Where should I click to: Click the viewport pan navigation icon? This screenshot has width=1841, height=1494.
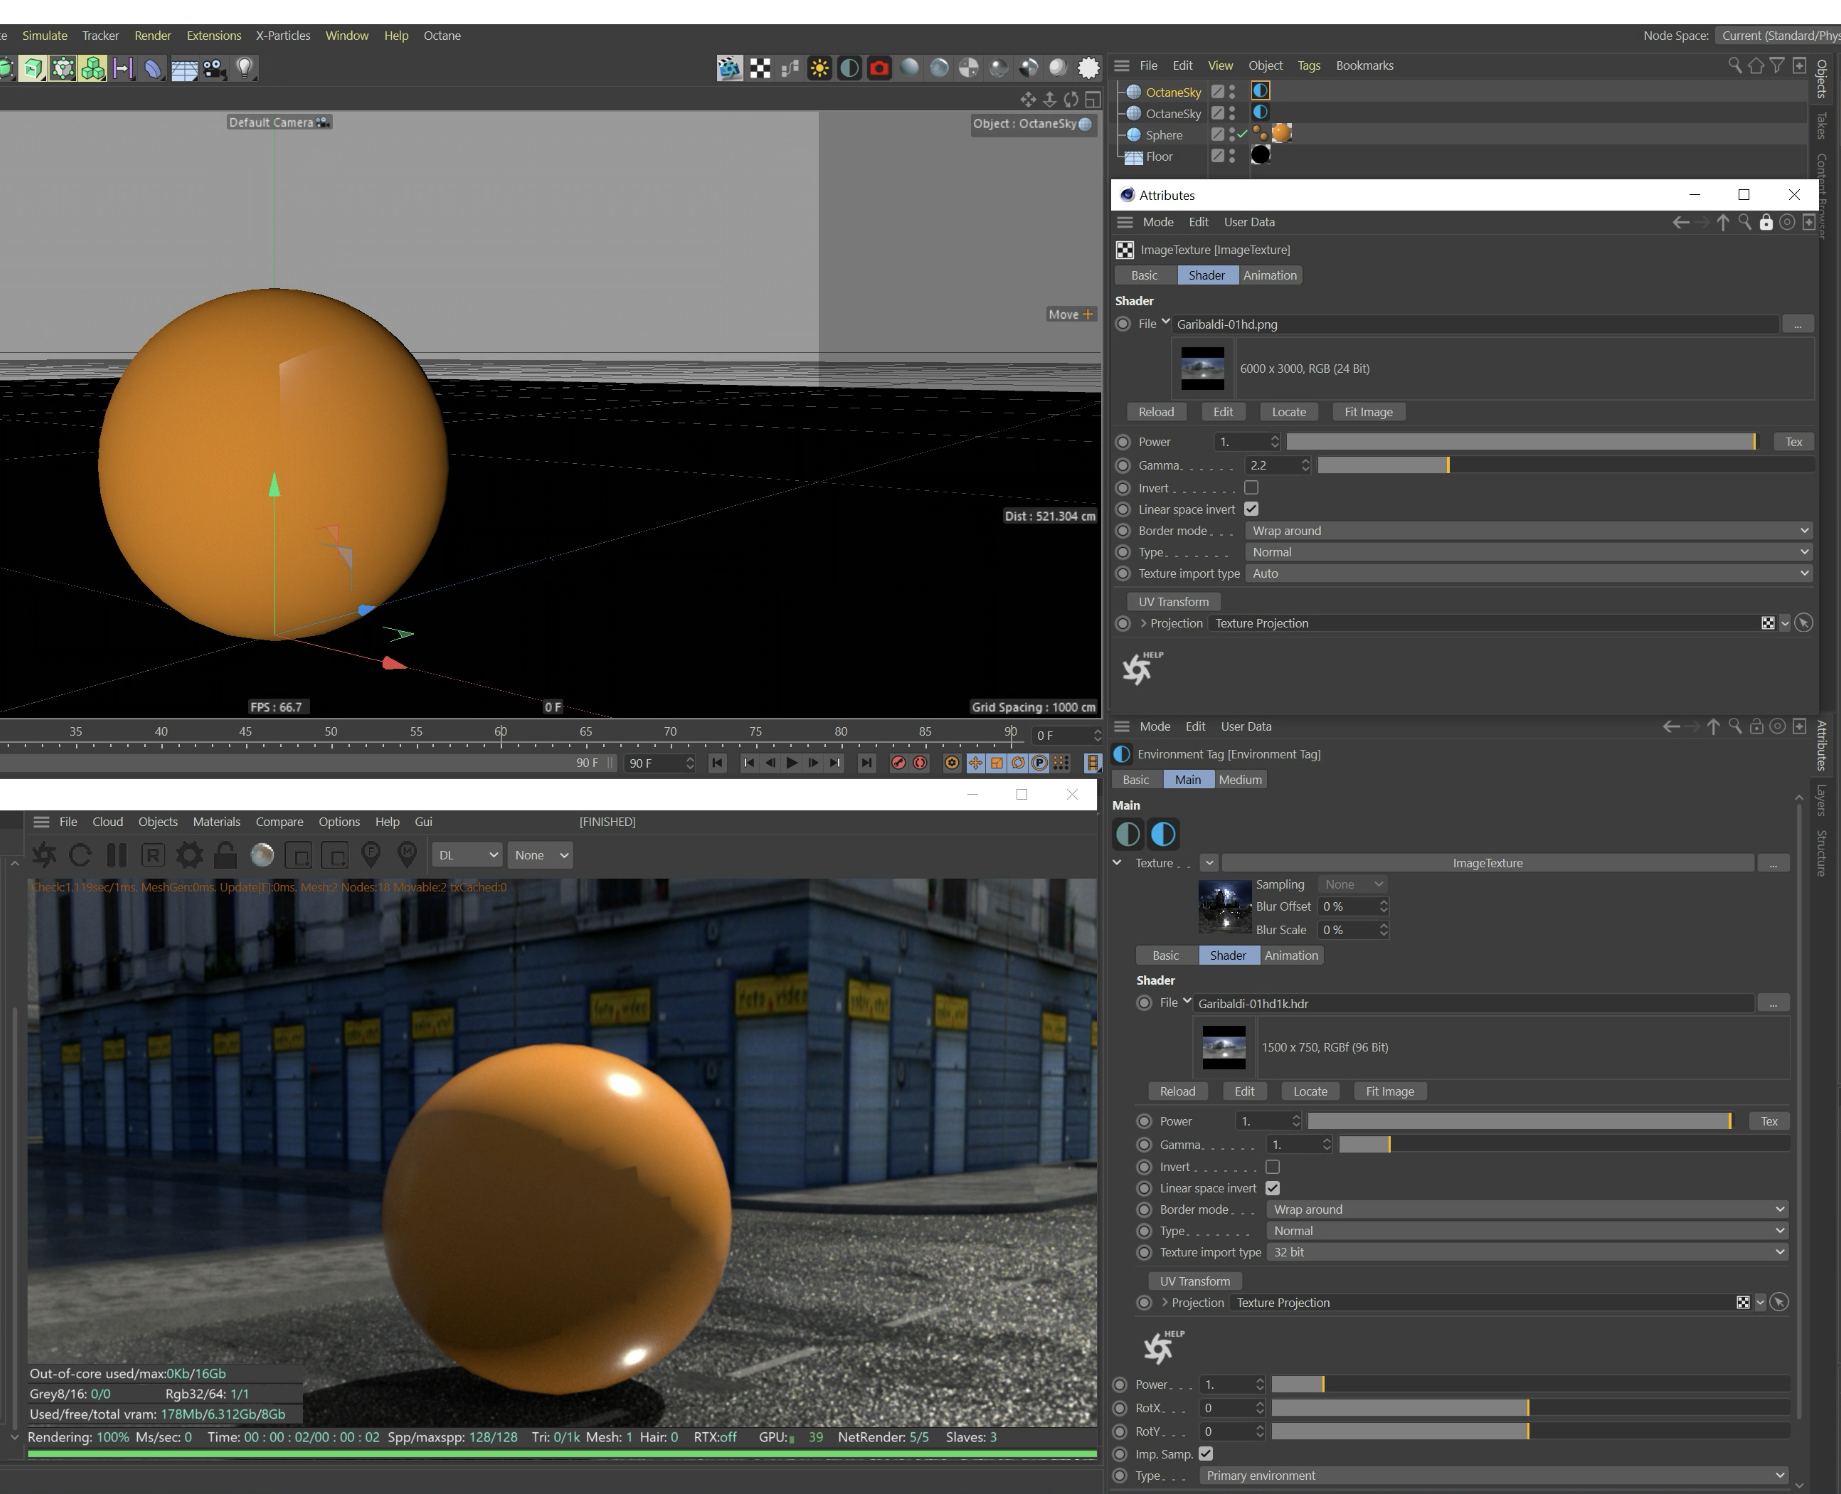pos(1028,99)
